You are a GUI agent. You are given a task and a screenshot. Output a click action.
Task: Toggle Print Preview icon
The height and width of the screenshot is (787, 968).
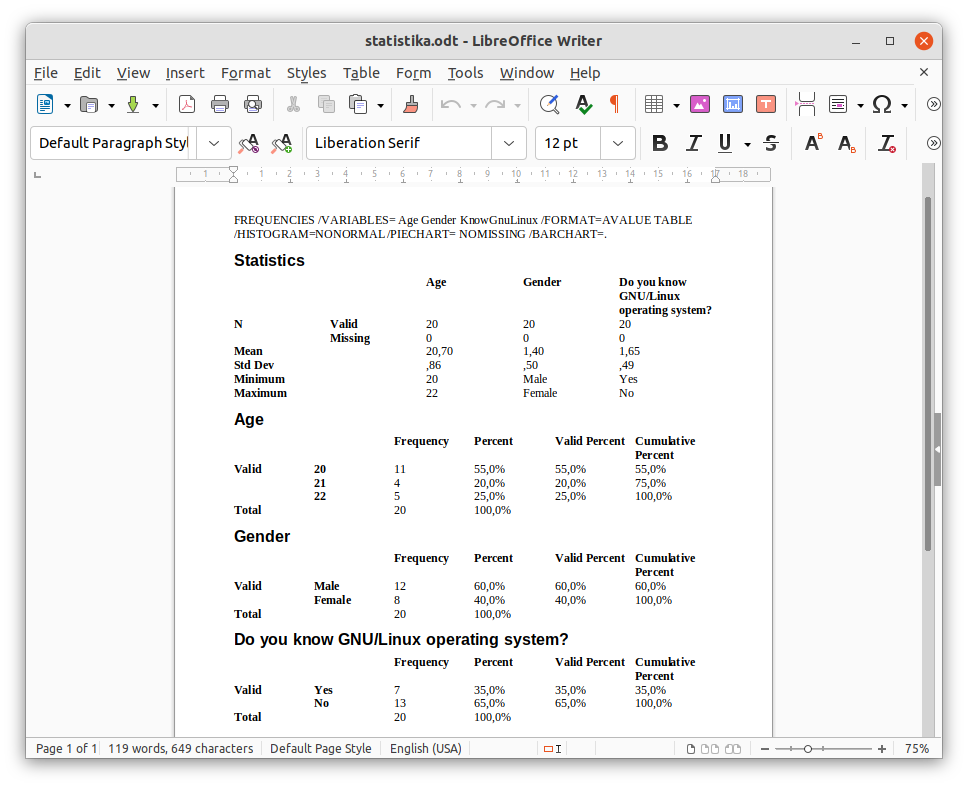point(253,104)
